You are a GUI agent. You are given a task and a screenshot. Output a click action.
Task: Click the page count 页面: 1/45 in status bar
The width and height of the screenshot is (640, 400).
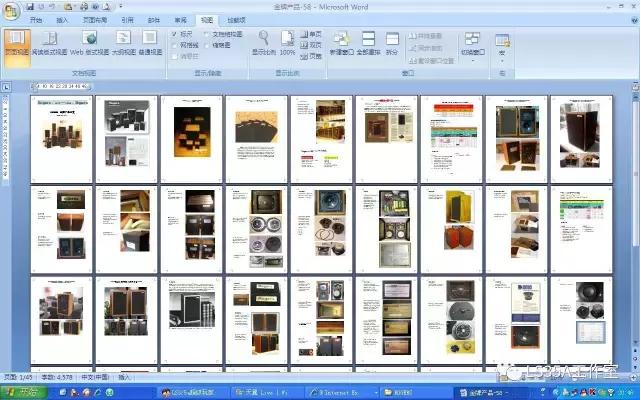(x=18, y=377)
